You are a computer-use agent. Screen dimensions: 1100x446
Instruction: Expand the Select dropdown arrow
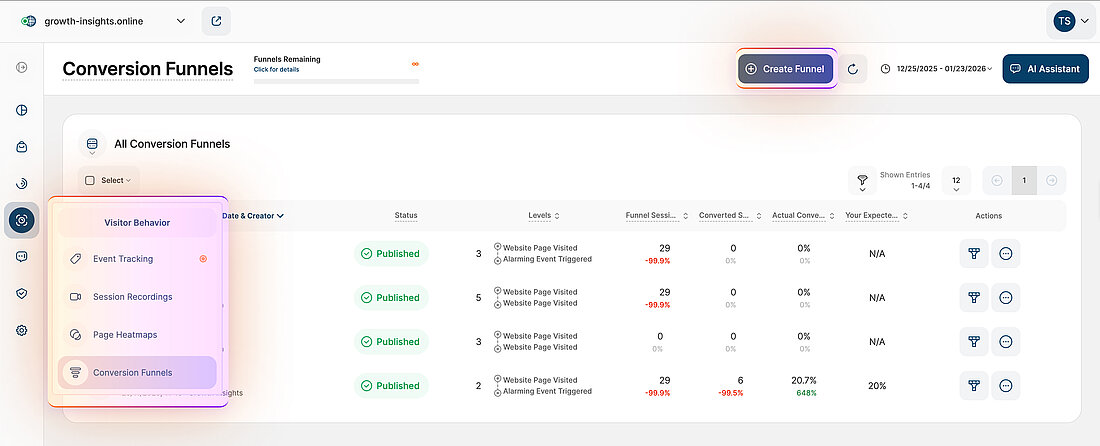pyautogui.click(x=128, y=181)
